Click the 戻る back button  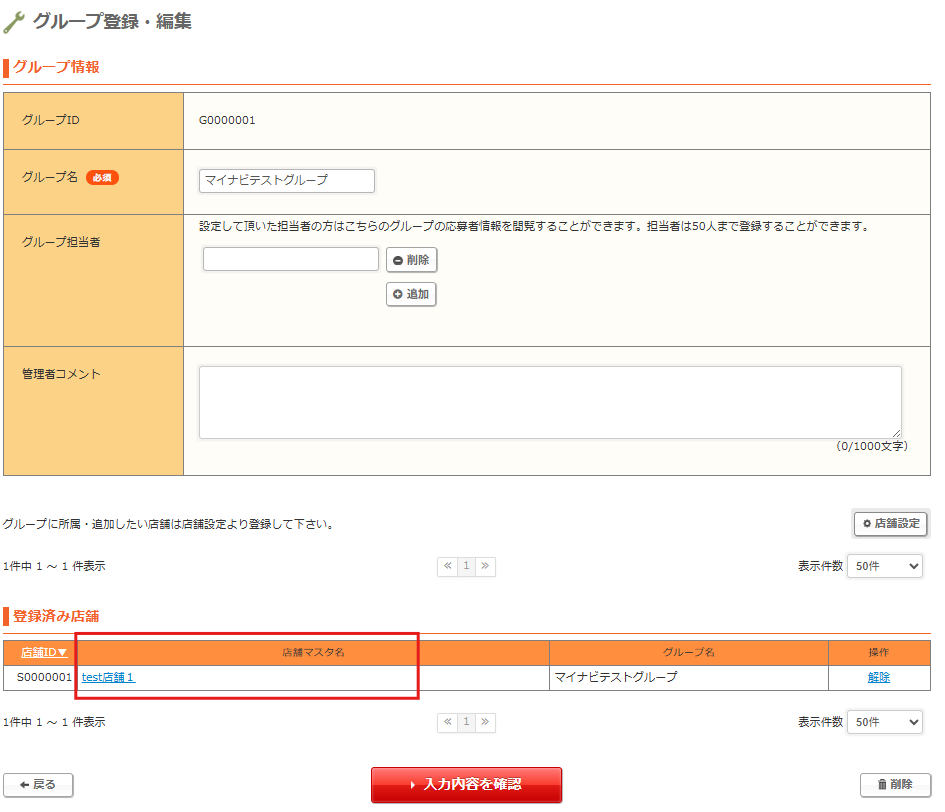click(38, 785)
